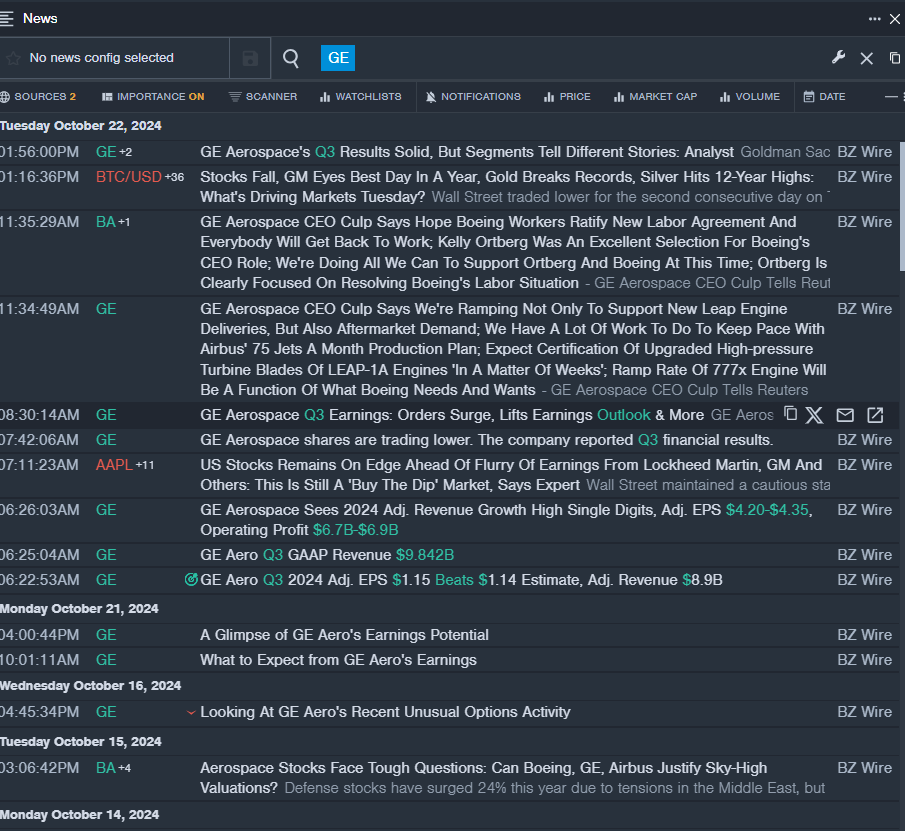Image resolution: width=905 pixels, height=831 pixels.
Task: Toggle the Importance ON filter
Action: [x=153, y=97]
